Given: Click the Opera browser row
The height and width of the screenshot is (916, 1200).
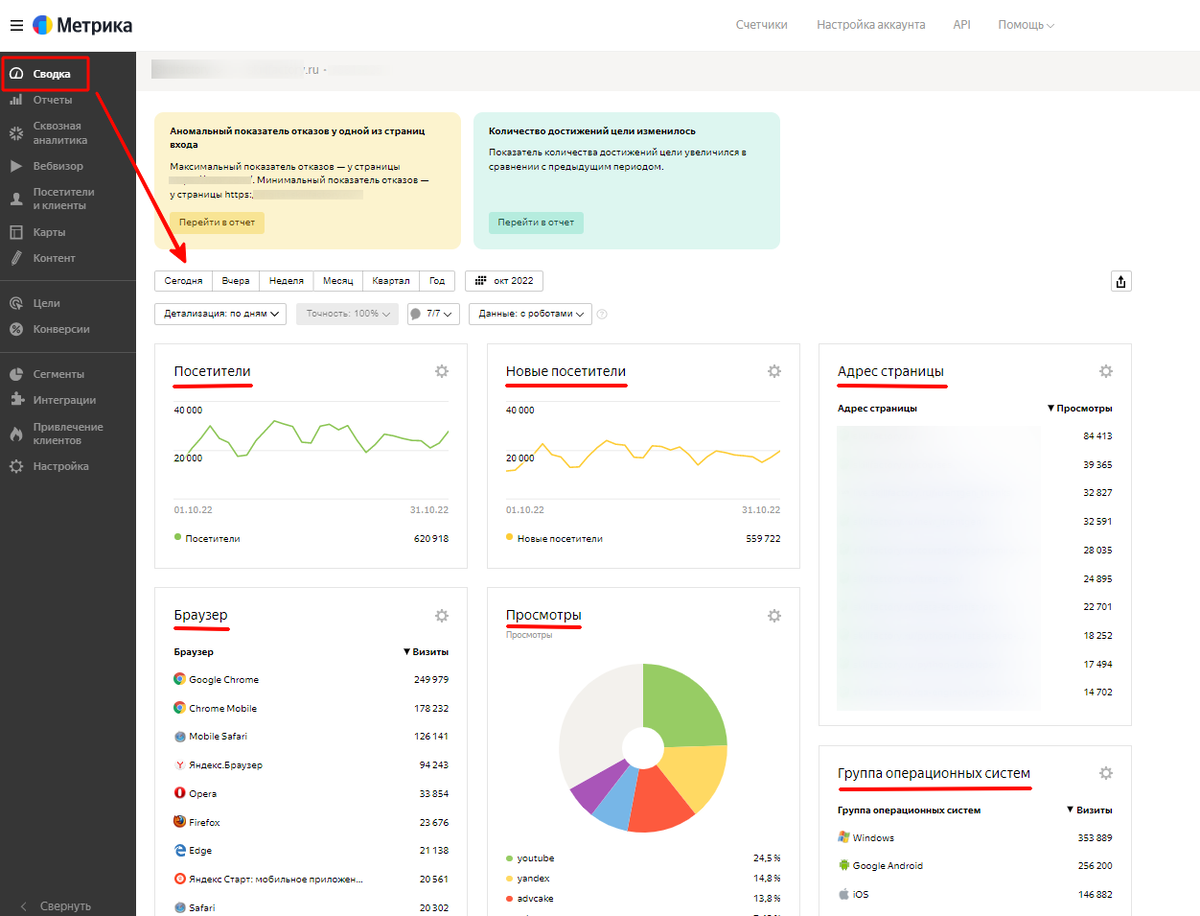Looking at the screenshot, I should pos(311,794).
